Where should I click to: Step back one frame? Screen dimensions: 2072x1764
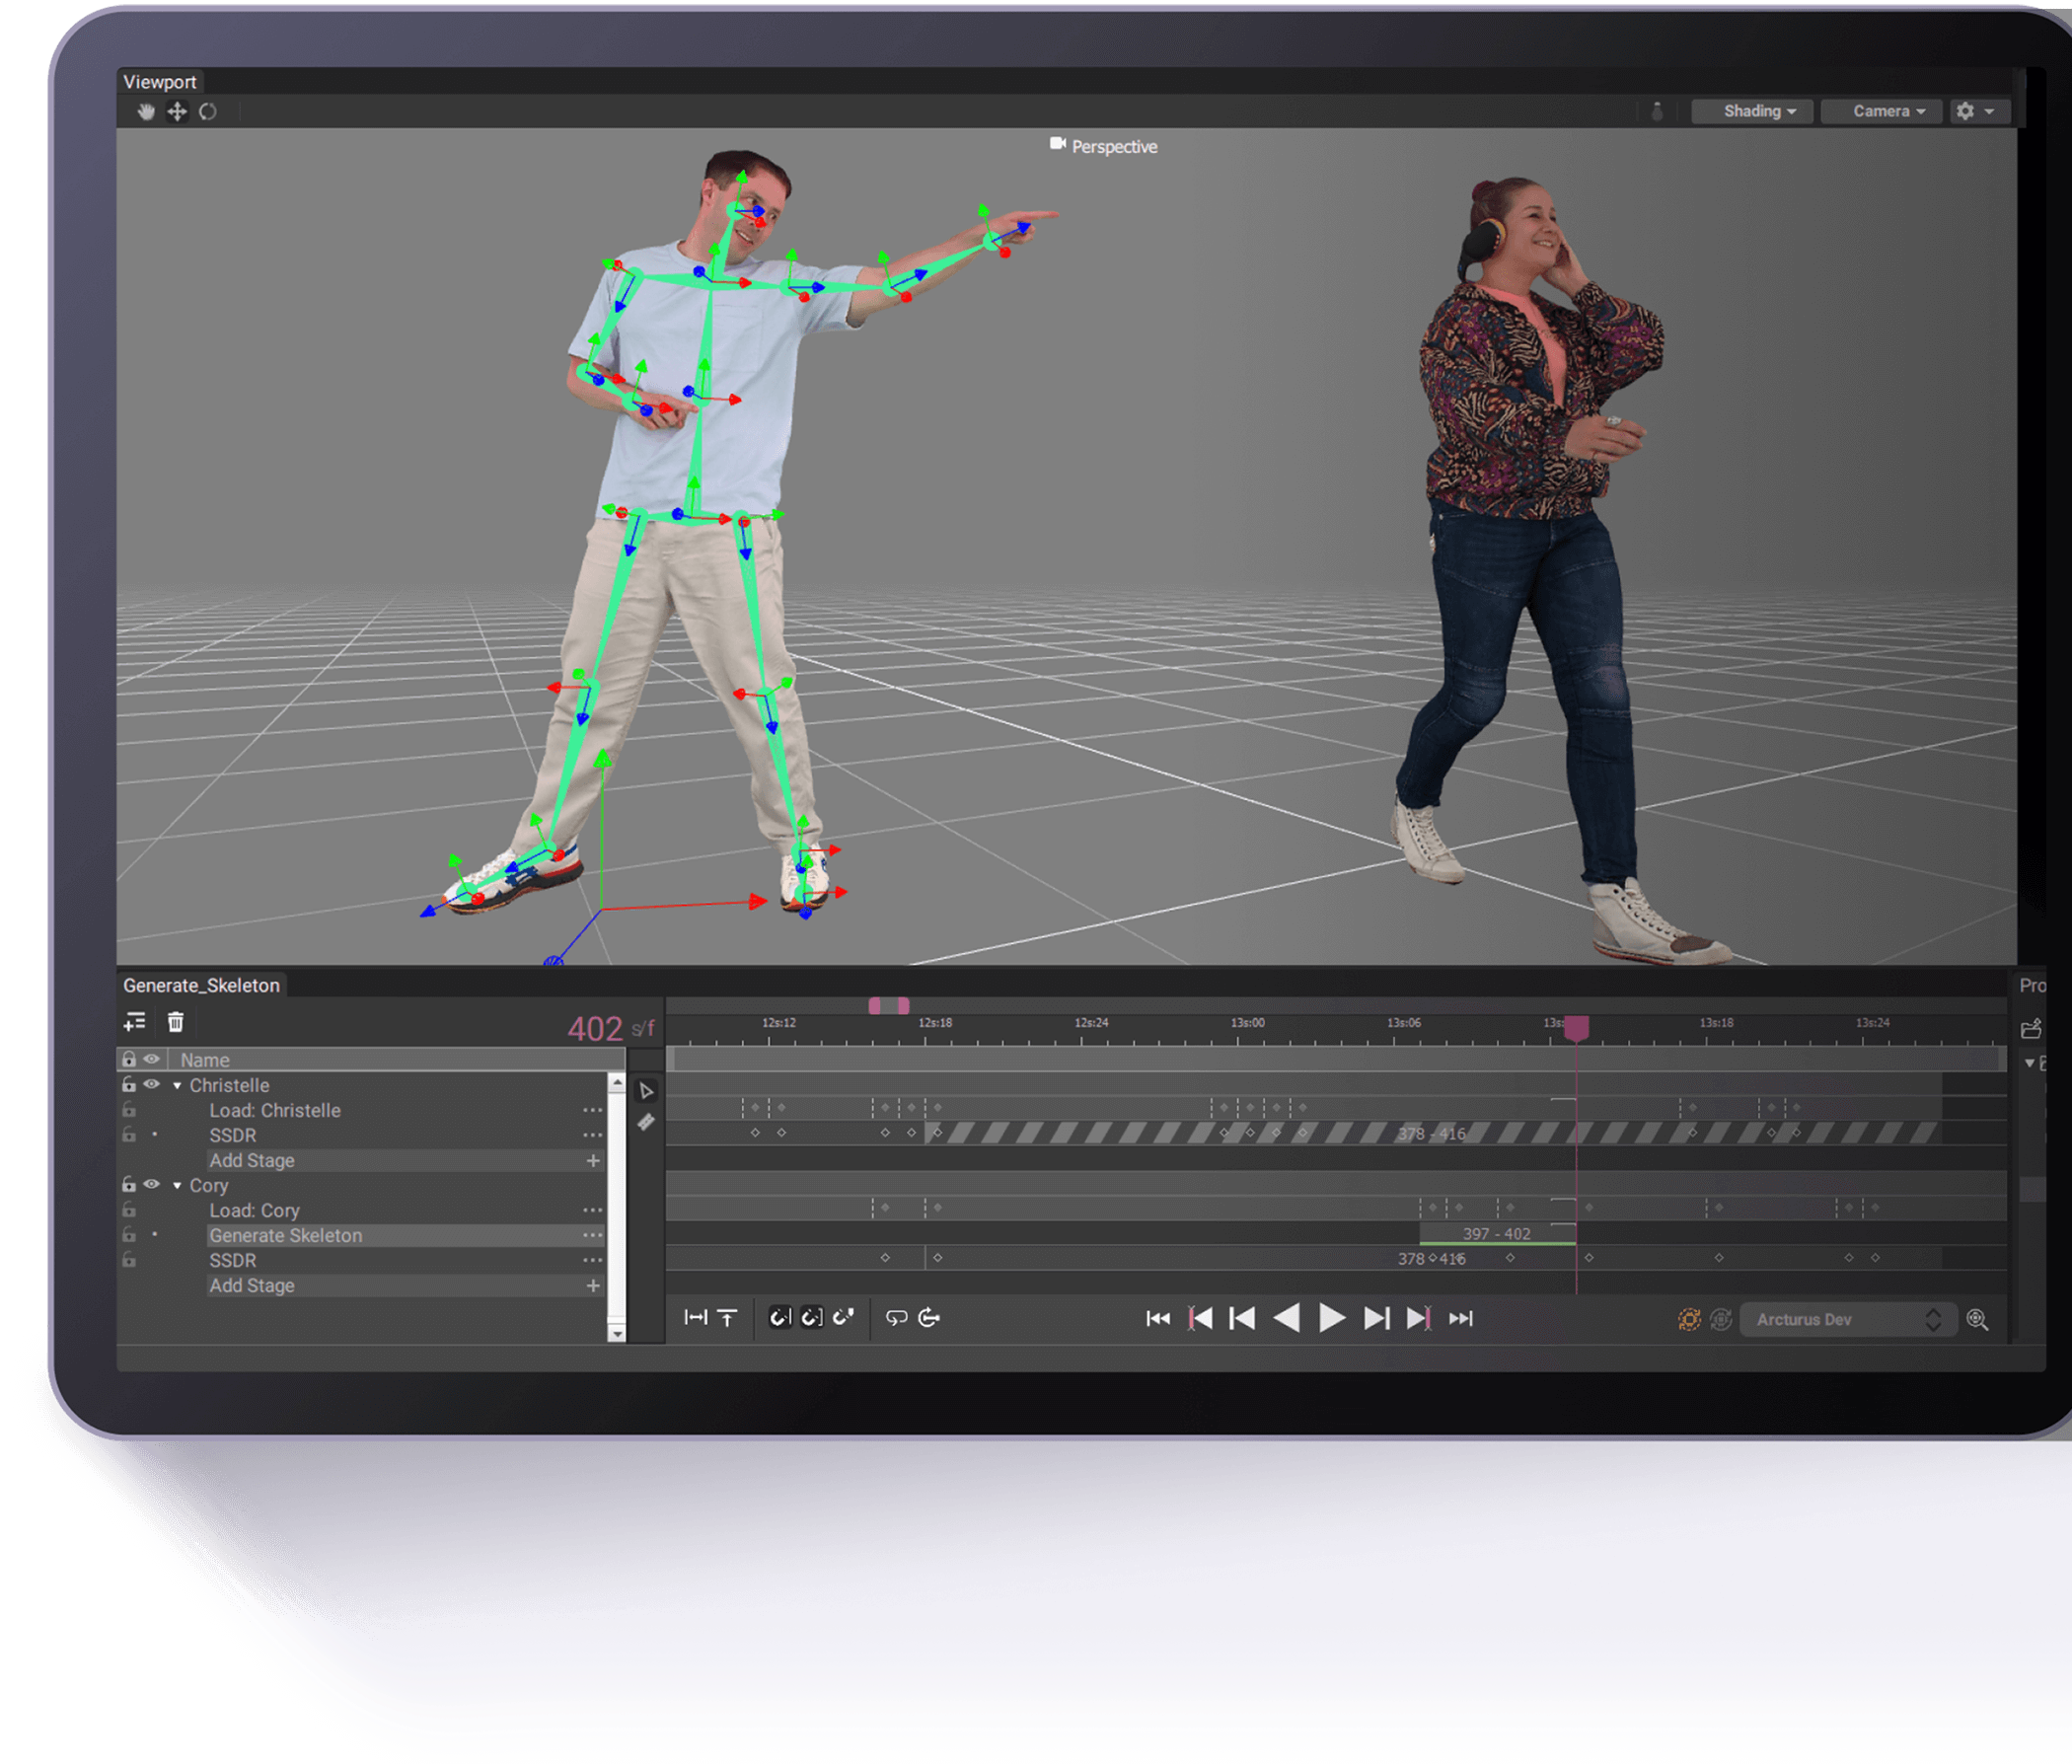(x=1242, y=1319)
